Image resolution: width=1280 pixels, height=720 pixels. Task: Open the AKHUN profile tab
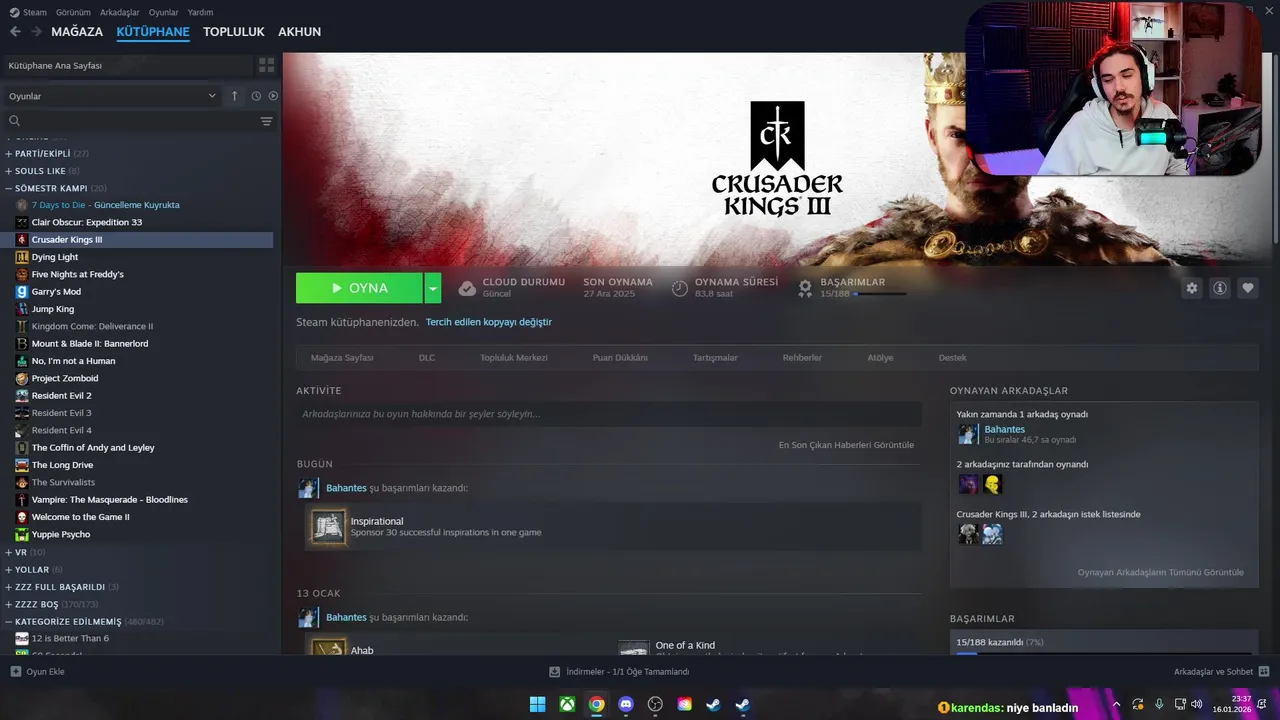point(300,32)
